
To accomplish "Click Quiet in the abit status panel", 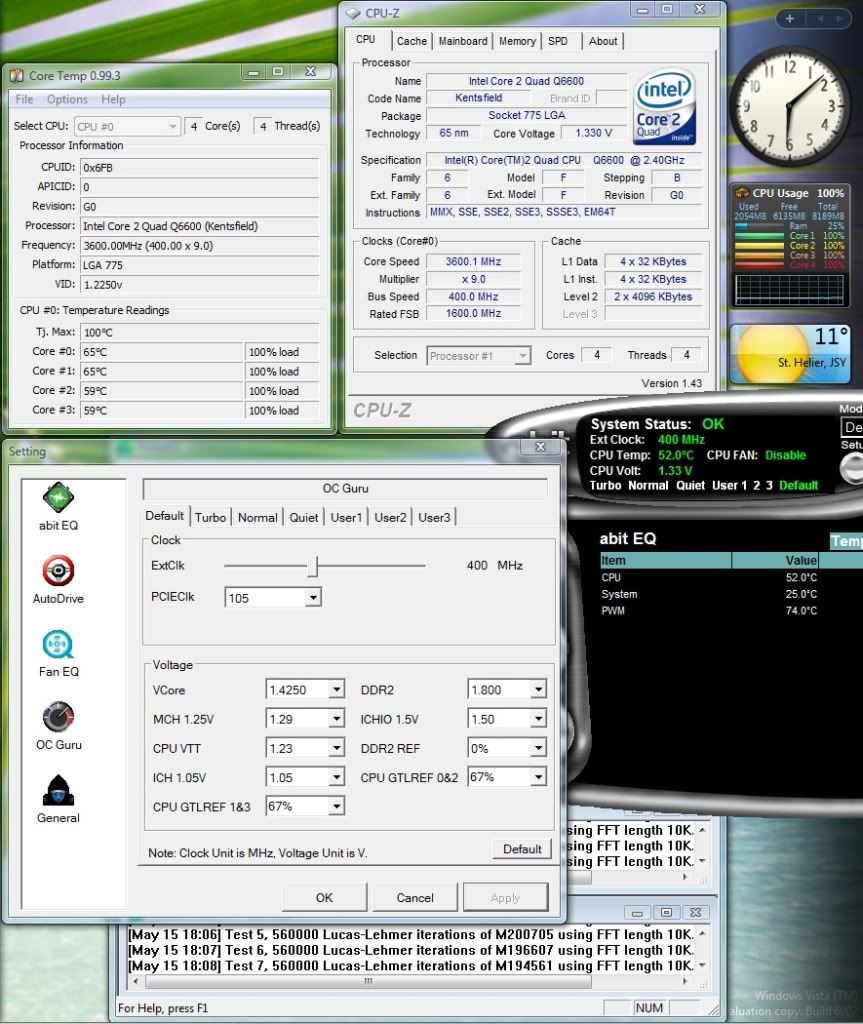I will 690,485.
